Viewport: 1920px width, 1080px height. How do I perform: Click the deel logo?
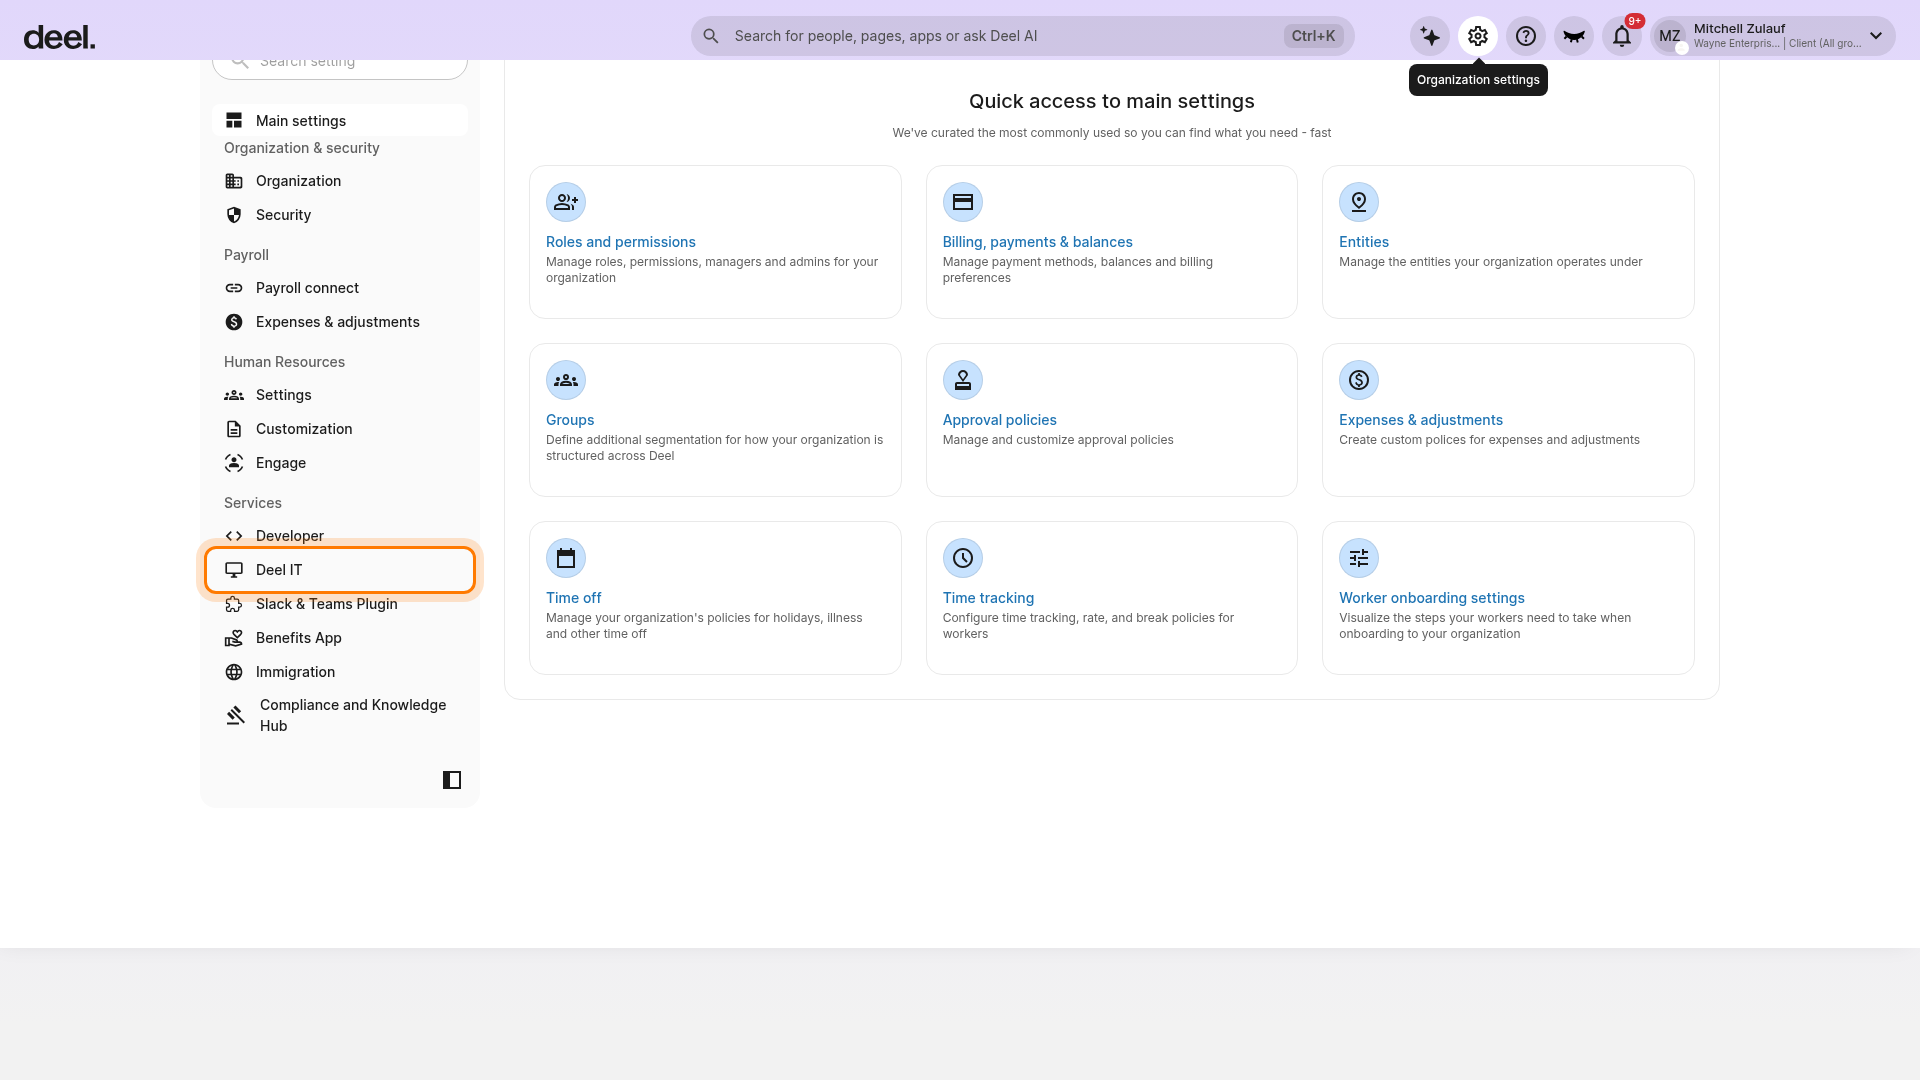pyautogui.click(x=60, y=38)
